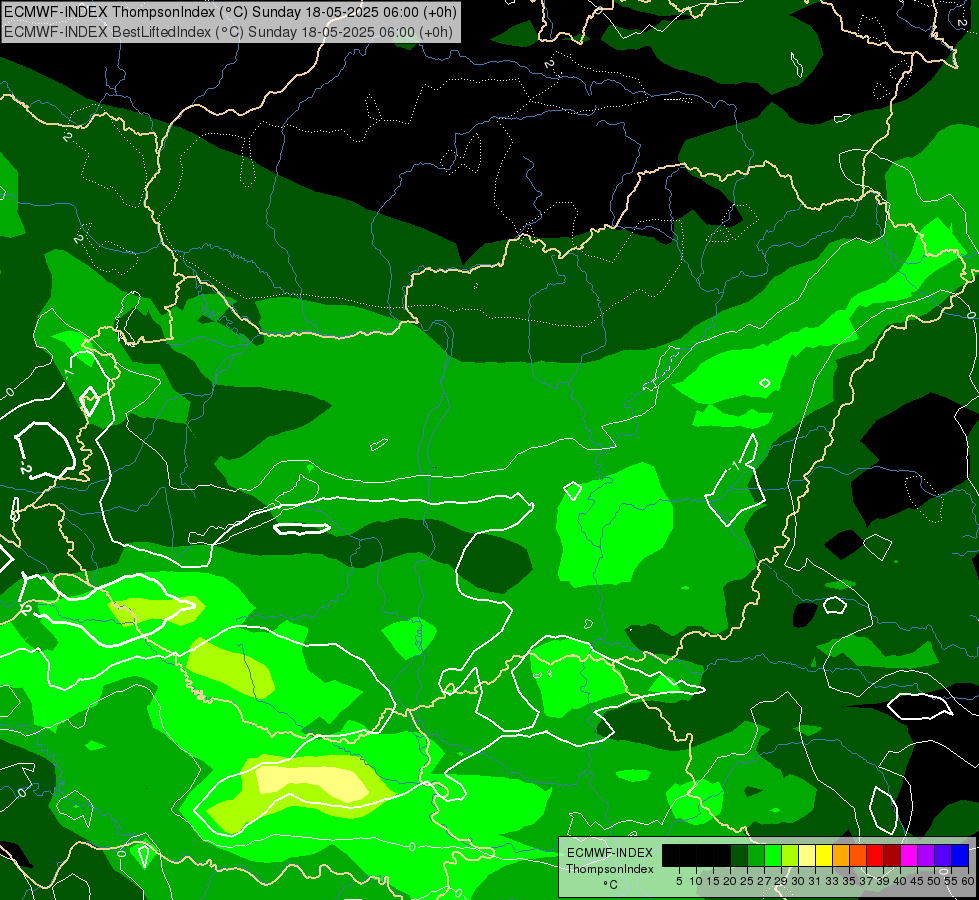Select the red 37–39 legend swatch

click(x=875, y=856)
